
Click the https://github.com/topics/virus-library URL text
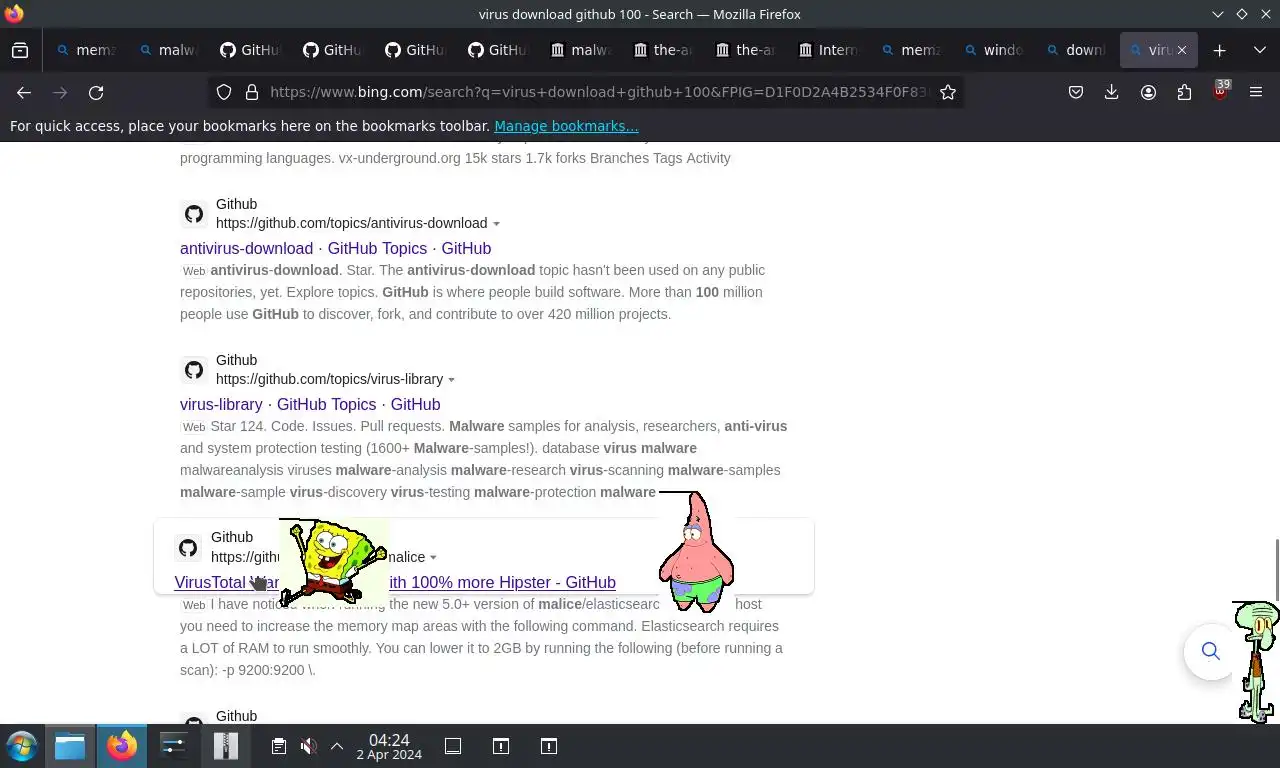pyautogui.click(x=329, y=379)
